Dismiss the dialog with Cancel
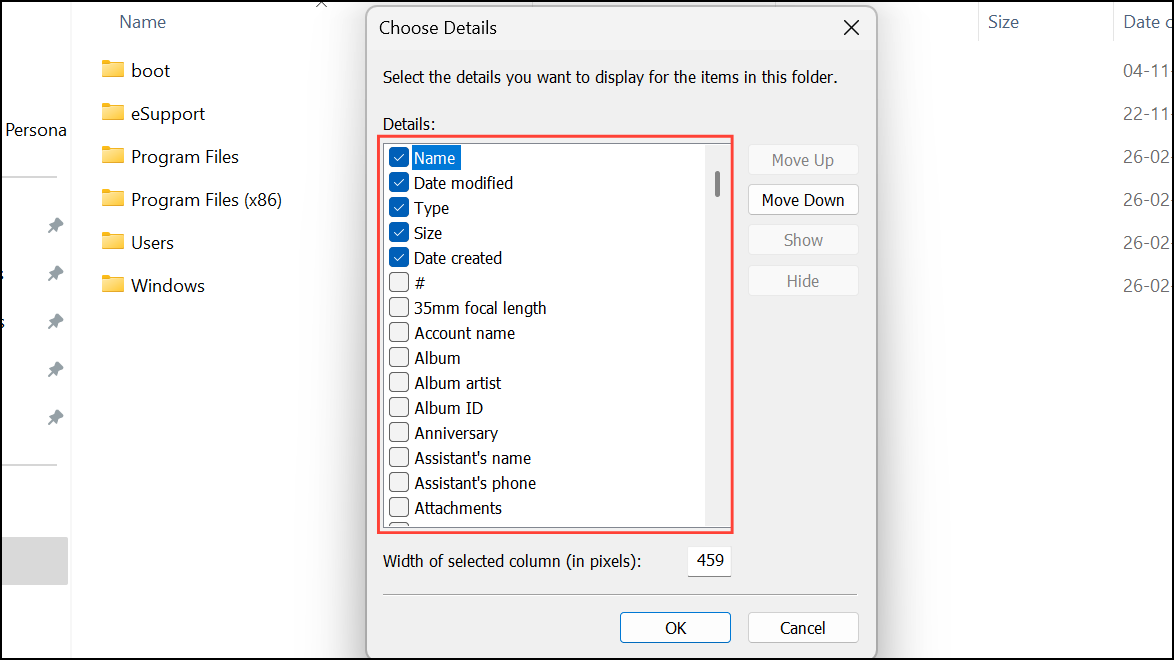 pos(803,627)
